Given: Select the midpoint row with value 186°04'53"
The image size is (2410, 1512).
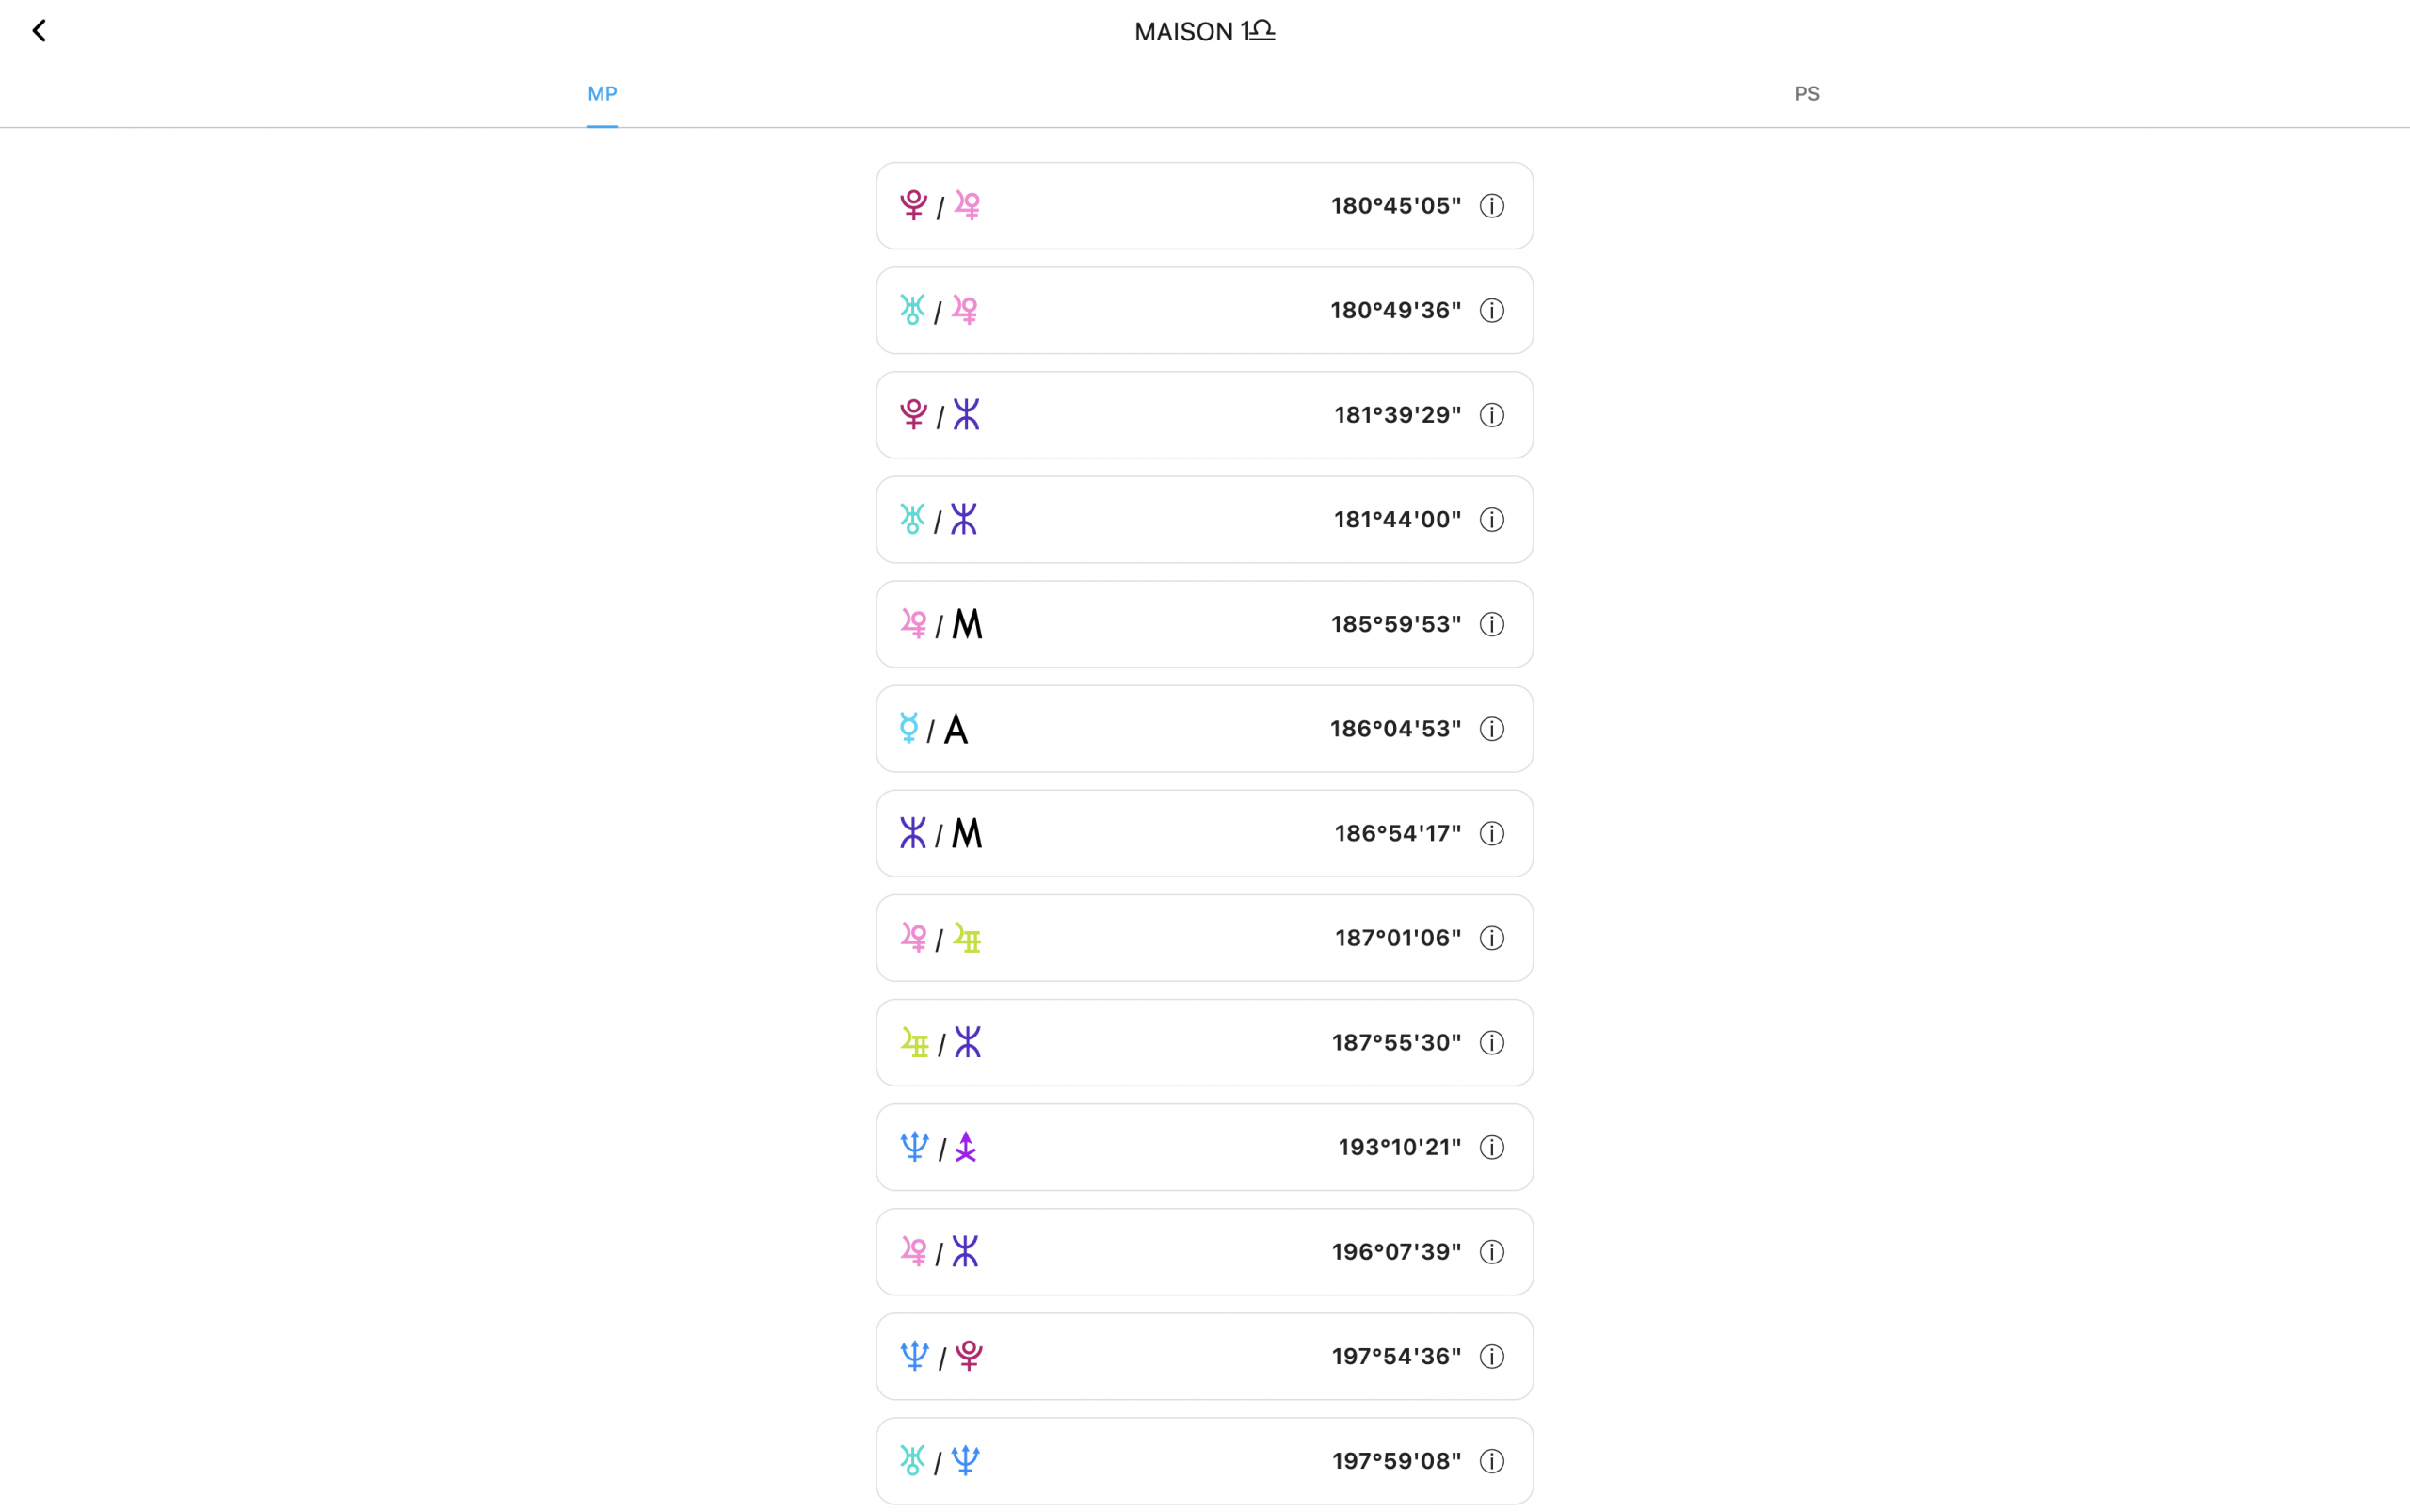Looking at the screenshot, I should (1150, 729).
